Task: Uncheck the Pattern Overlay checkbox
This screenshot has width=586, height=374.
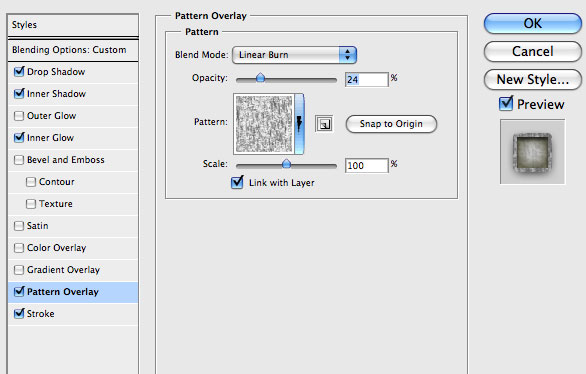Action: [19, 291]
